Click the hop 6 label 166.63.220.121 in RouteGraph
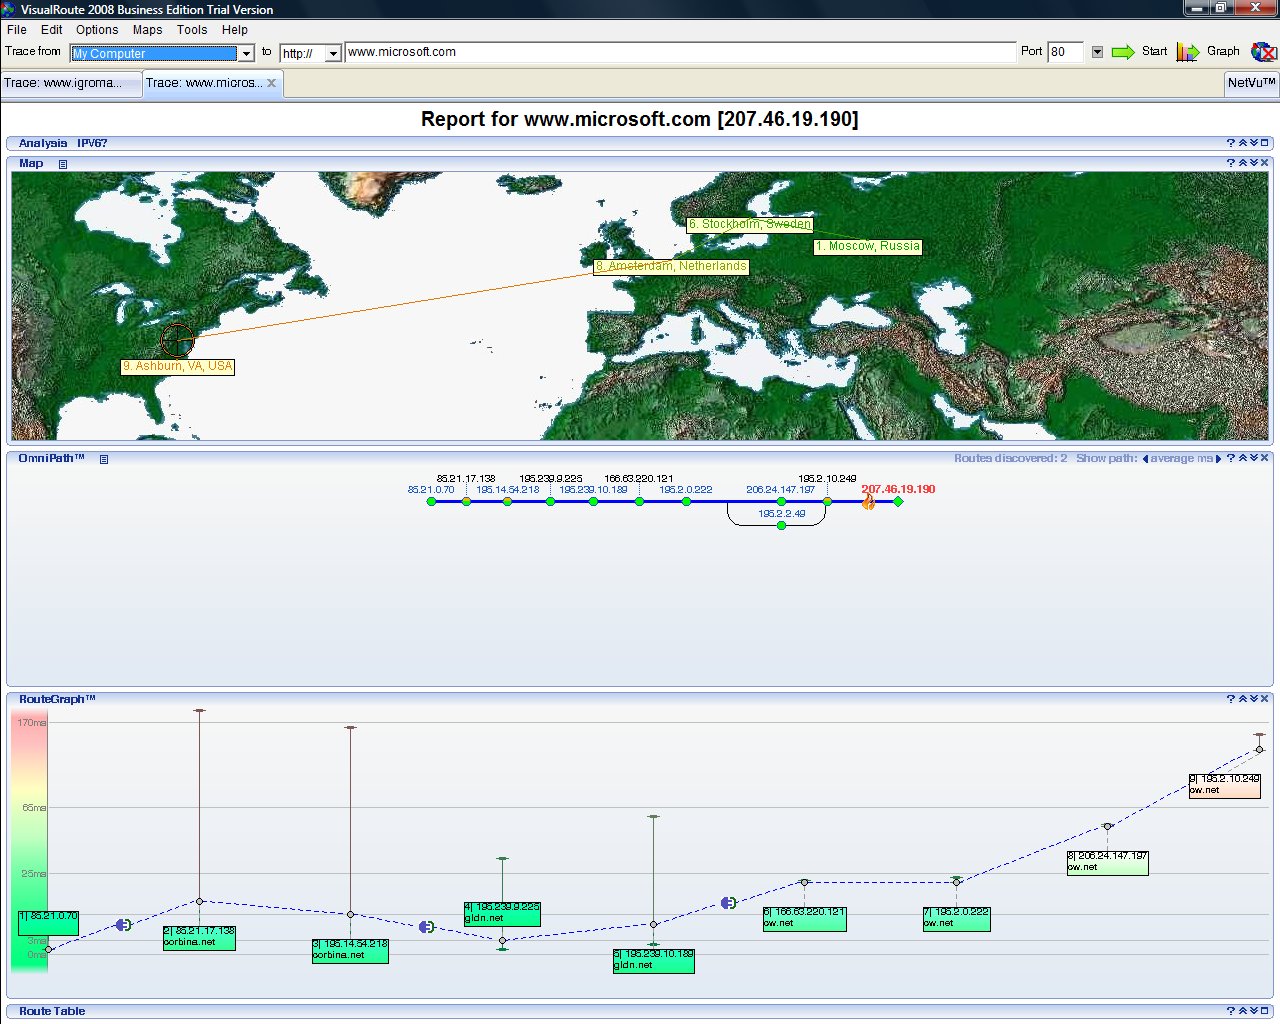1280x1024 pixels. click(804, 918)
